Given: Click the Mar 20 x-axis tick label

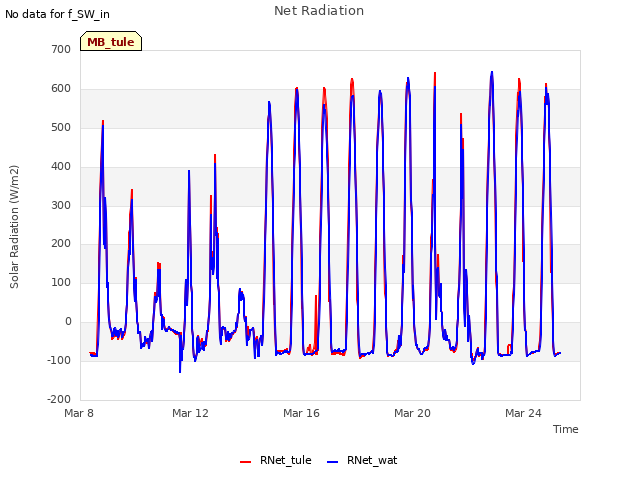Looking at the screenshot, I should click(x=412, y=413).
